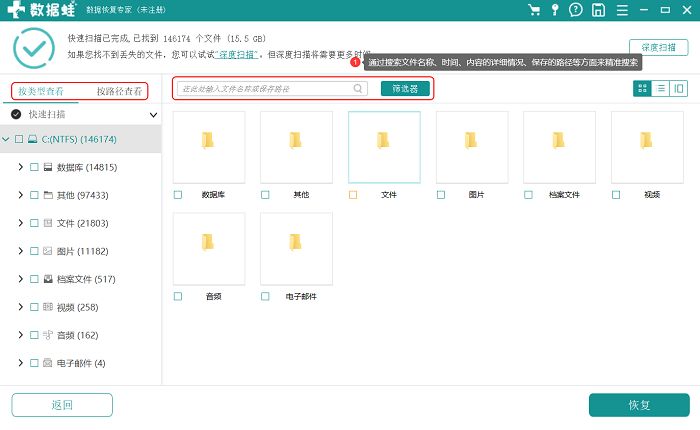
Task: Open the 档案文件 folder thumbnail
Action: (559, 147)
